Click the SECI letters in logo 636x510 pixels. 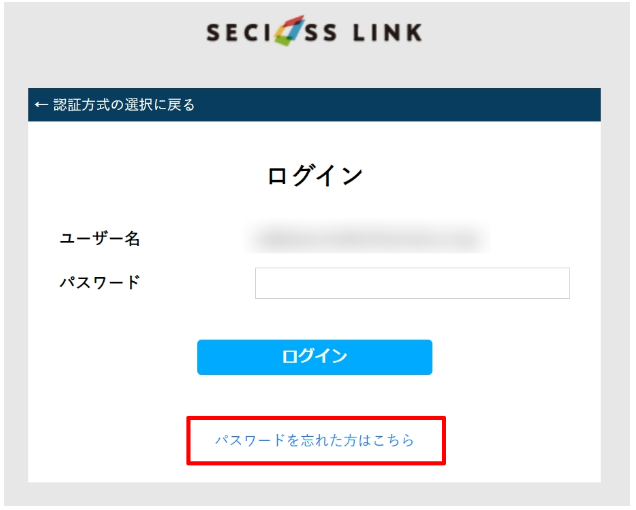(238, 32)
